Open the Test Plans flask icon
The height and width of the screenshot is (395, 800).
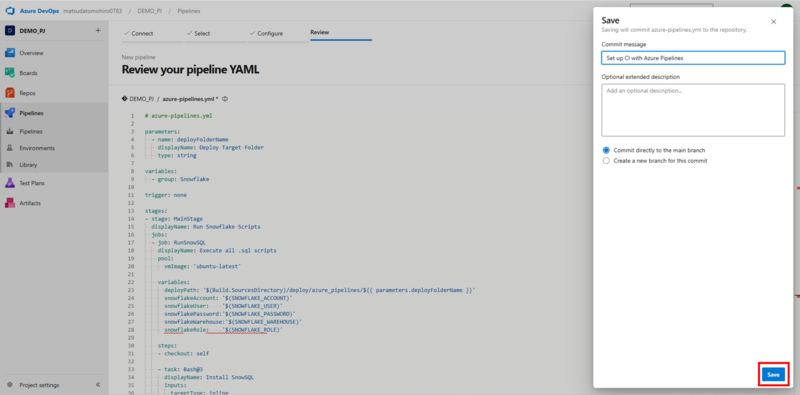[10, 183]
